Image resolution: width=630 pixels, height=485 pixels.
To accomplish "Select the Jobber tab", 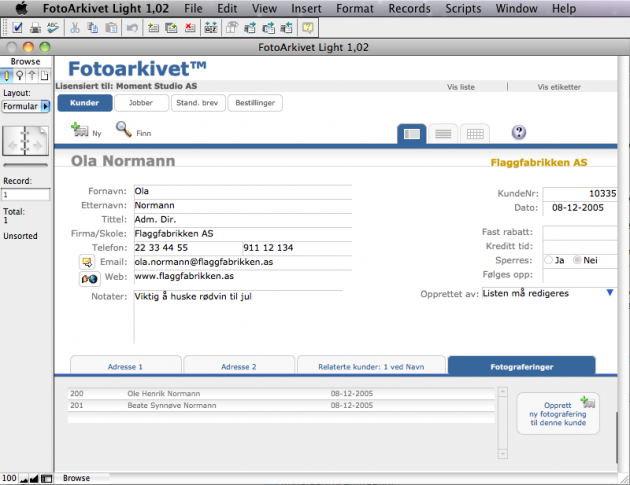I will coord(141,103).
